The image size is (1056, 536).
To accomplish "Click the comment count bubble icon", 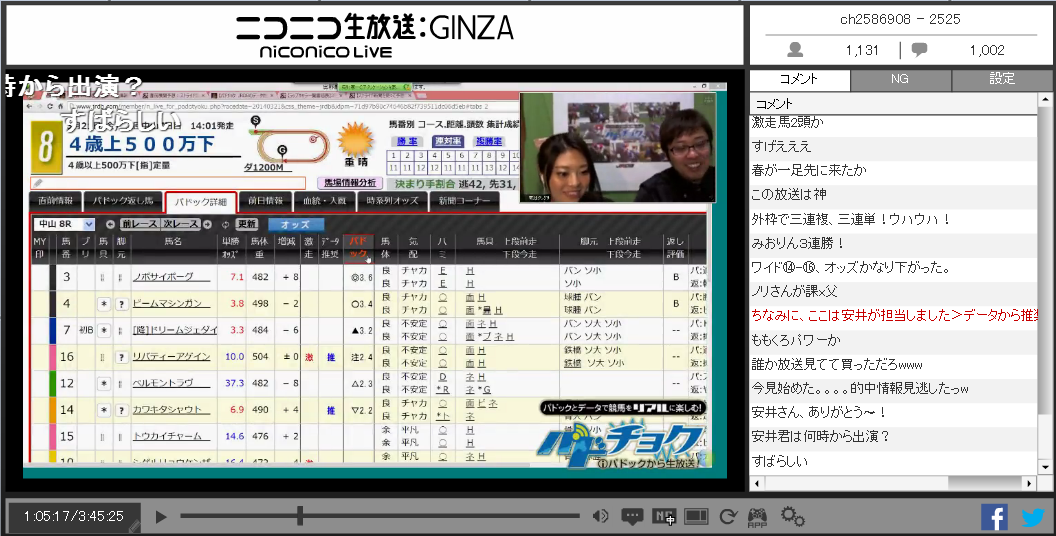I will pyautogui.click(x=919, y=50).
